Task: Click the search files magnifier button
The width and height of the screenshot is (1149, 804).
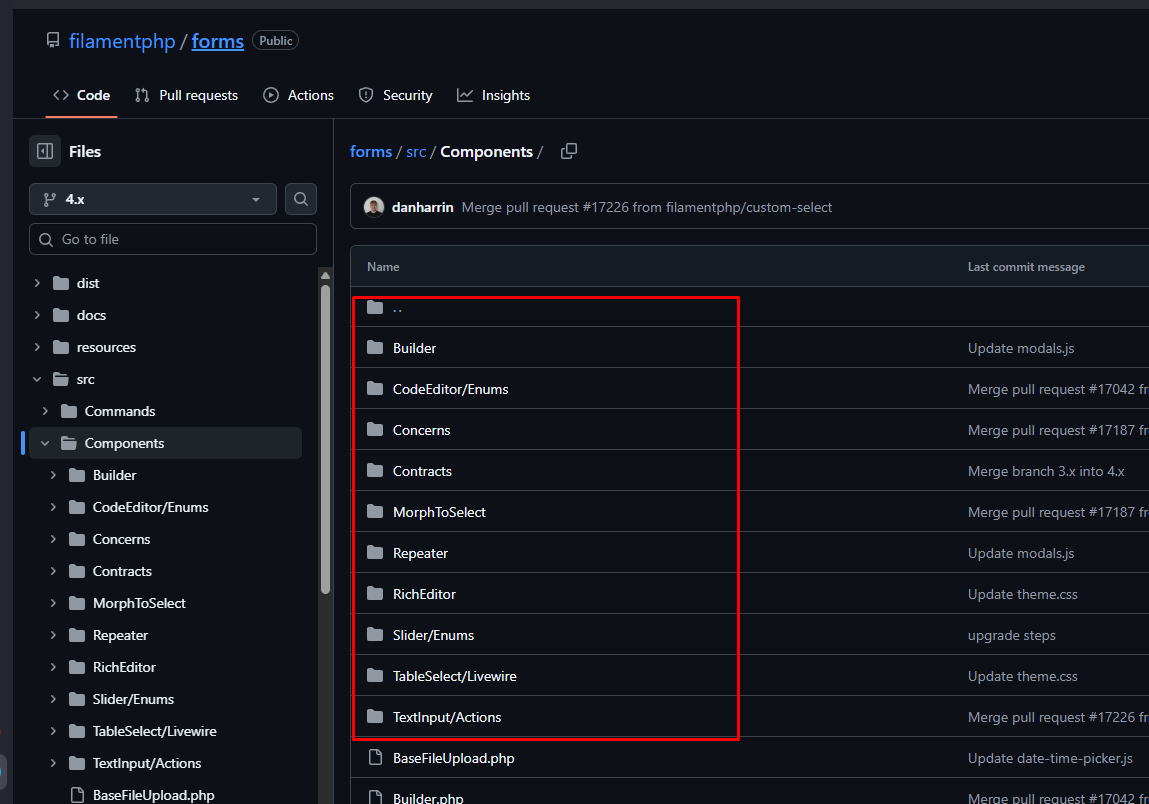Action: click(300, 199)
